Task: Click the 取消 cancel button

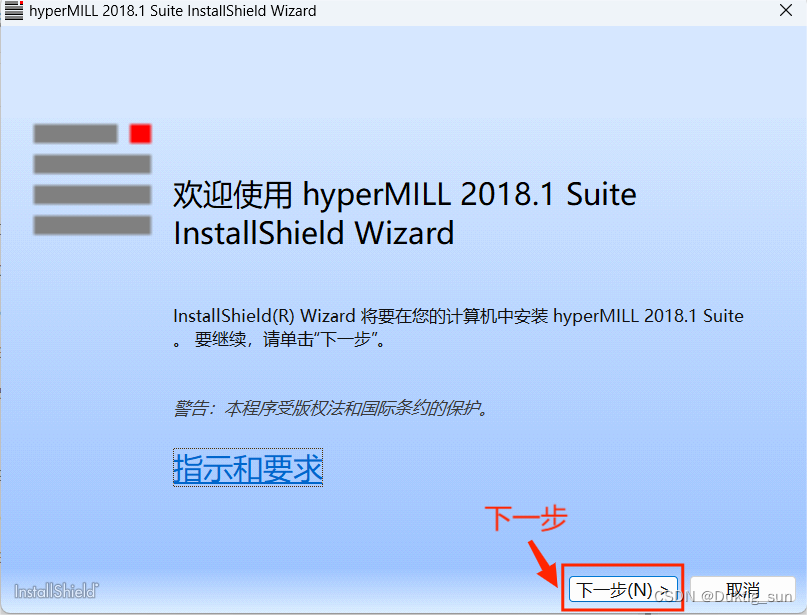Action: pyautogui.click(x=743, y=589)
